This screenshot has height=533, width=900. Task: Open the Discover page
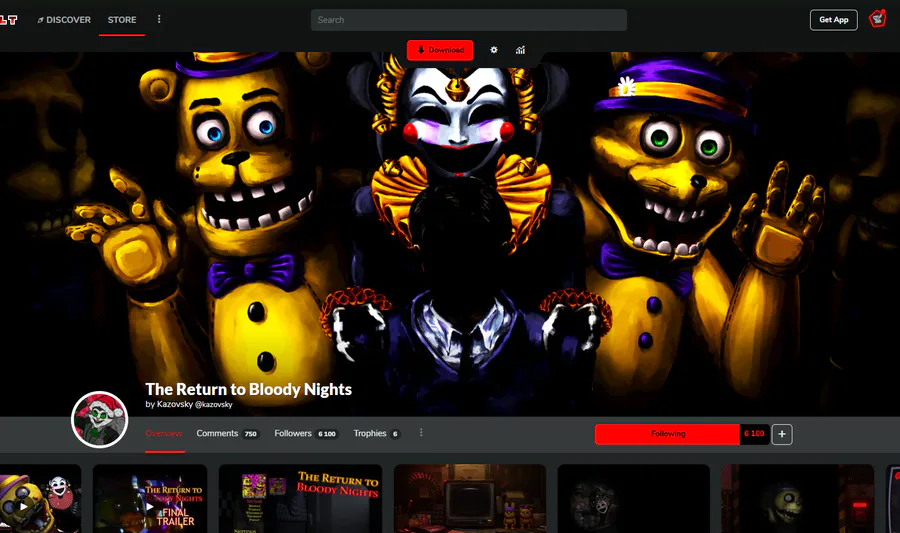coord(64,20)
